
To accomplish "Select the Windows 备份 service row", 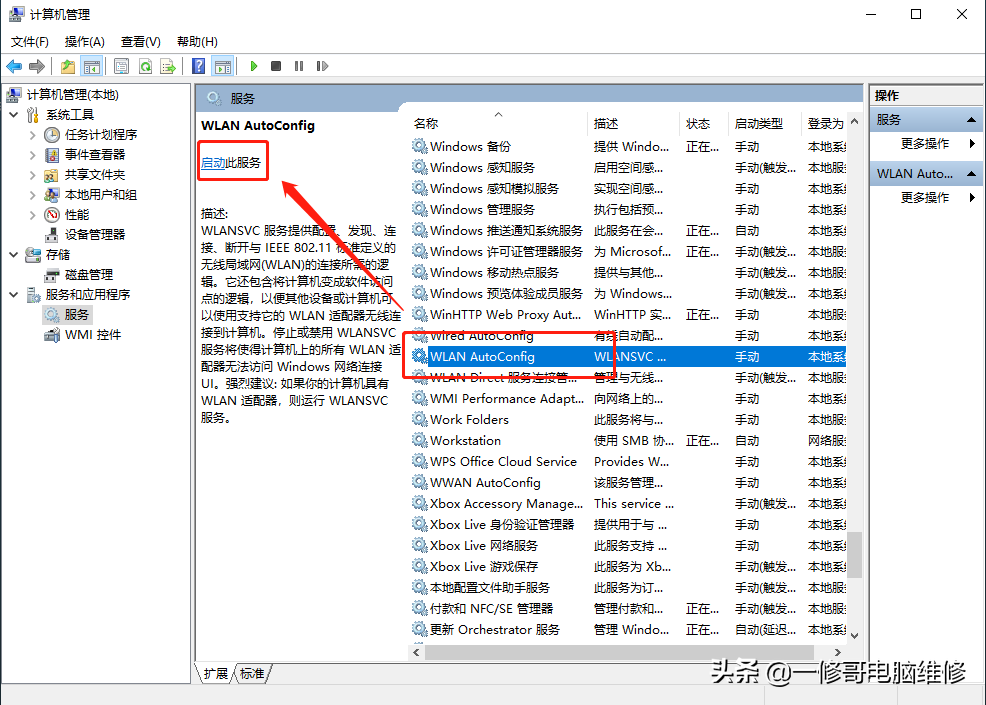I will (628, 147).
